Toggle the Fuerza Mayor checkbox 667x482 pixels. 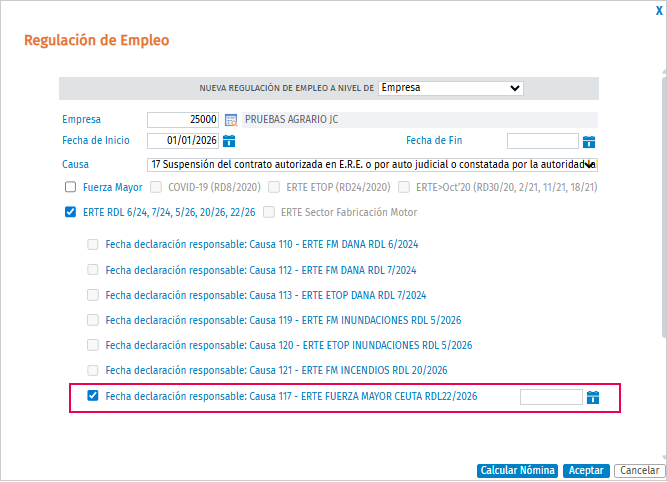click(71, 187)
